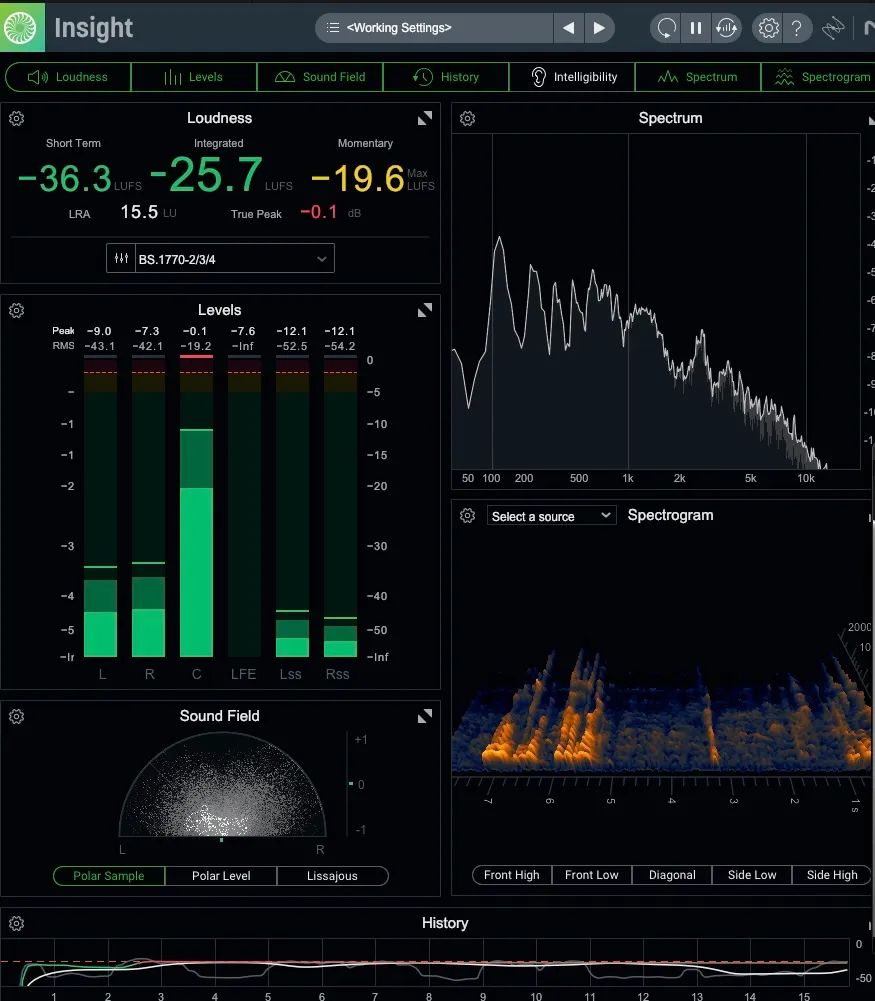Expand the Loudness panel to full view
This screenshot has width=875, height=1001.
point(424,118)
